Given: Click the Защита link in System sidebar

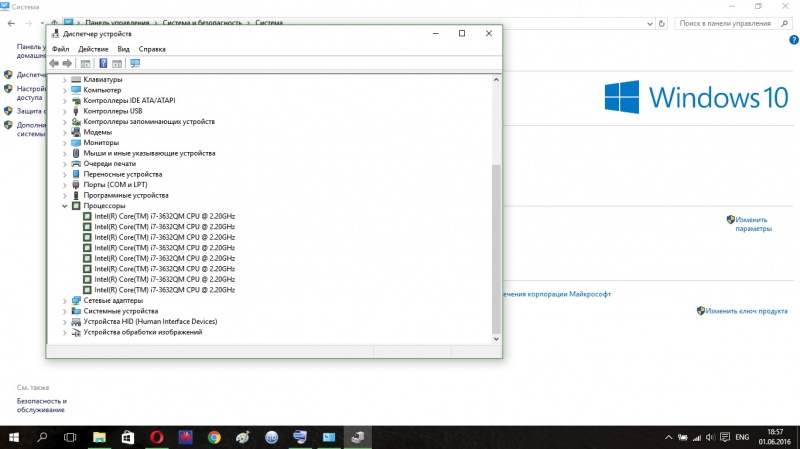Looking at the screenshot, I should (x=30, y=111).
